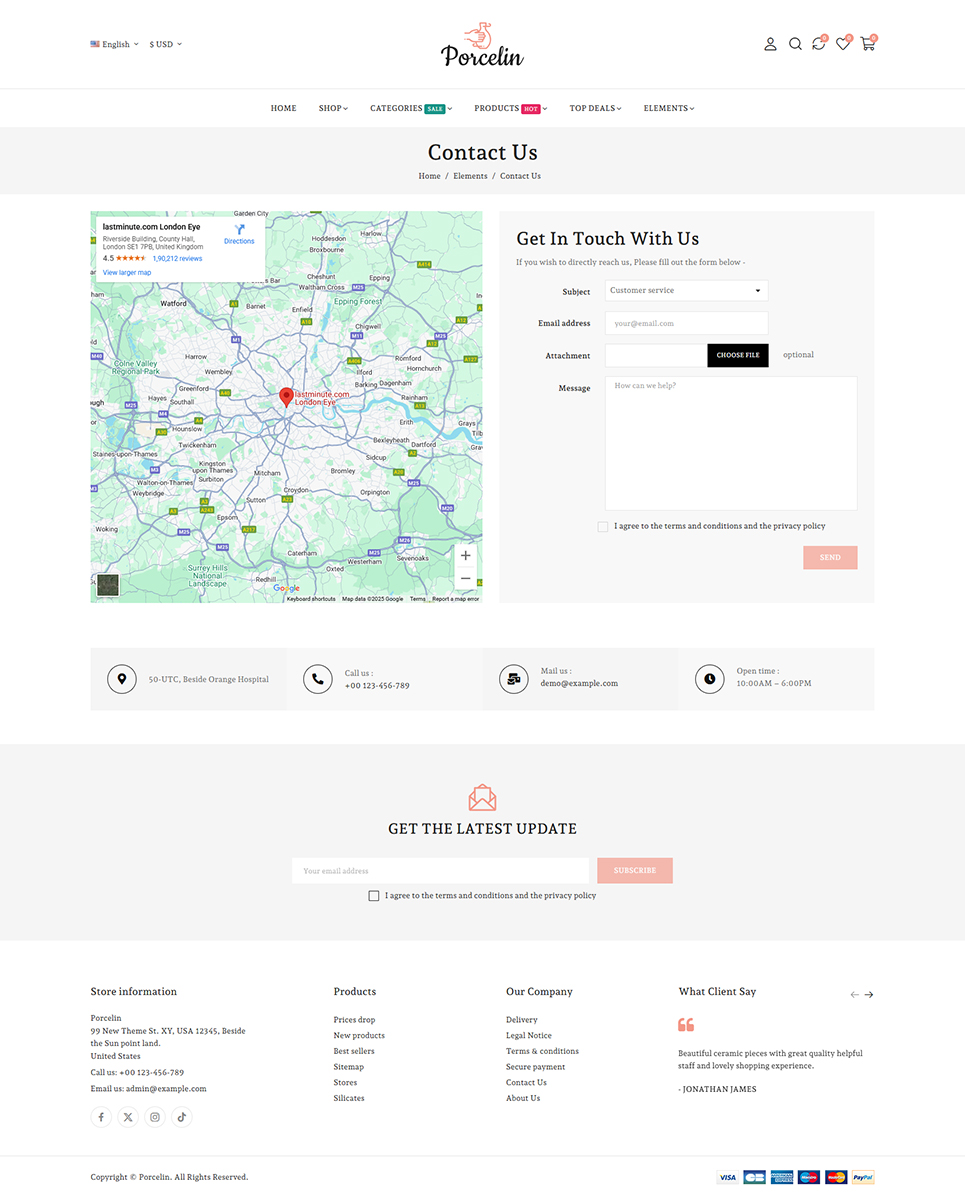The height and width of the screenshot is (1200, 965).
Task: Open the shopping cart icon
Action: [867, 44]
